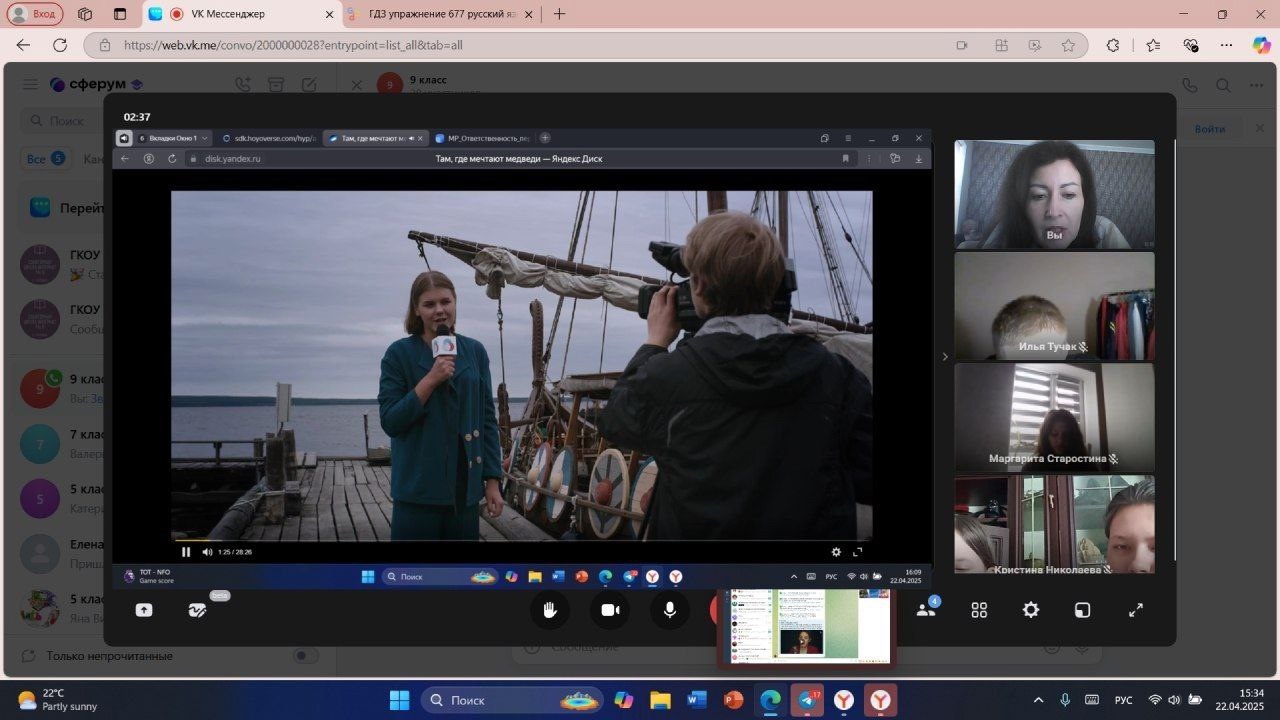Open Edge Settings and more menu
Viewport: 1280px width, 720px height.
1227,45
